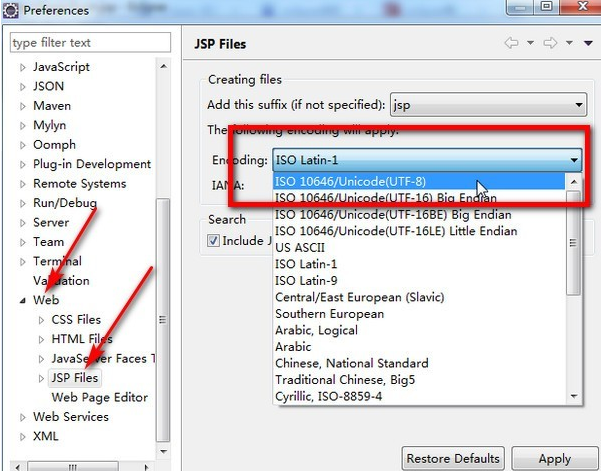Choose ISO 10646/Unicode(UTF-16BE) Big Endian
Image resolution: width=601 pixels, height=471 pixels.
tap(419, 215)
